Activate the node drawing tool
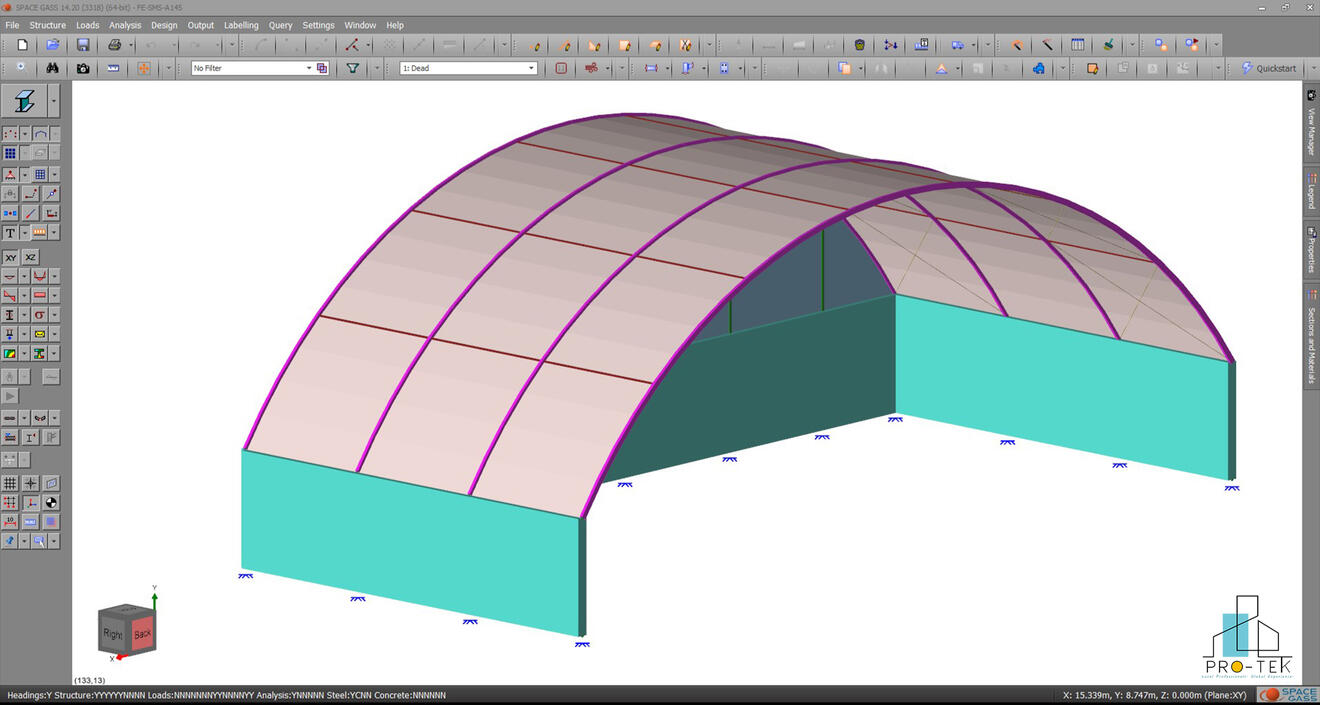 pyautogui.click(x=9, y=133)
